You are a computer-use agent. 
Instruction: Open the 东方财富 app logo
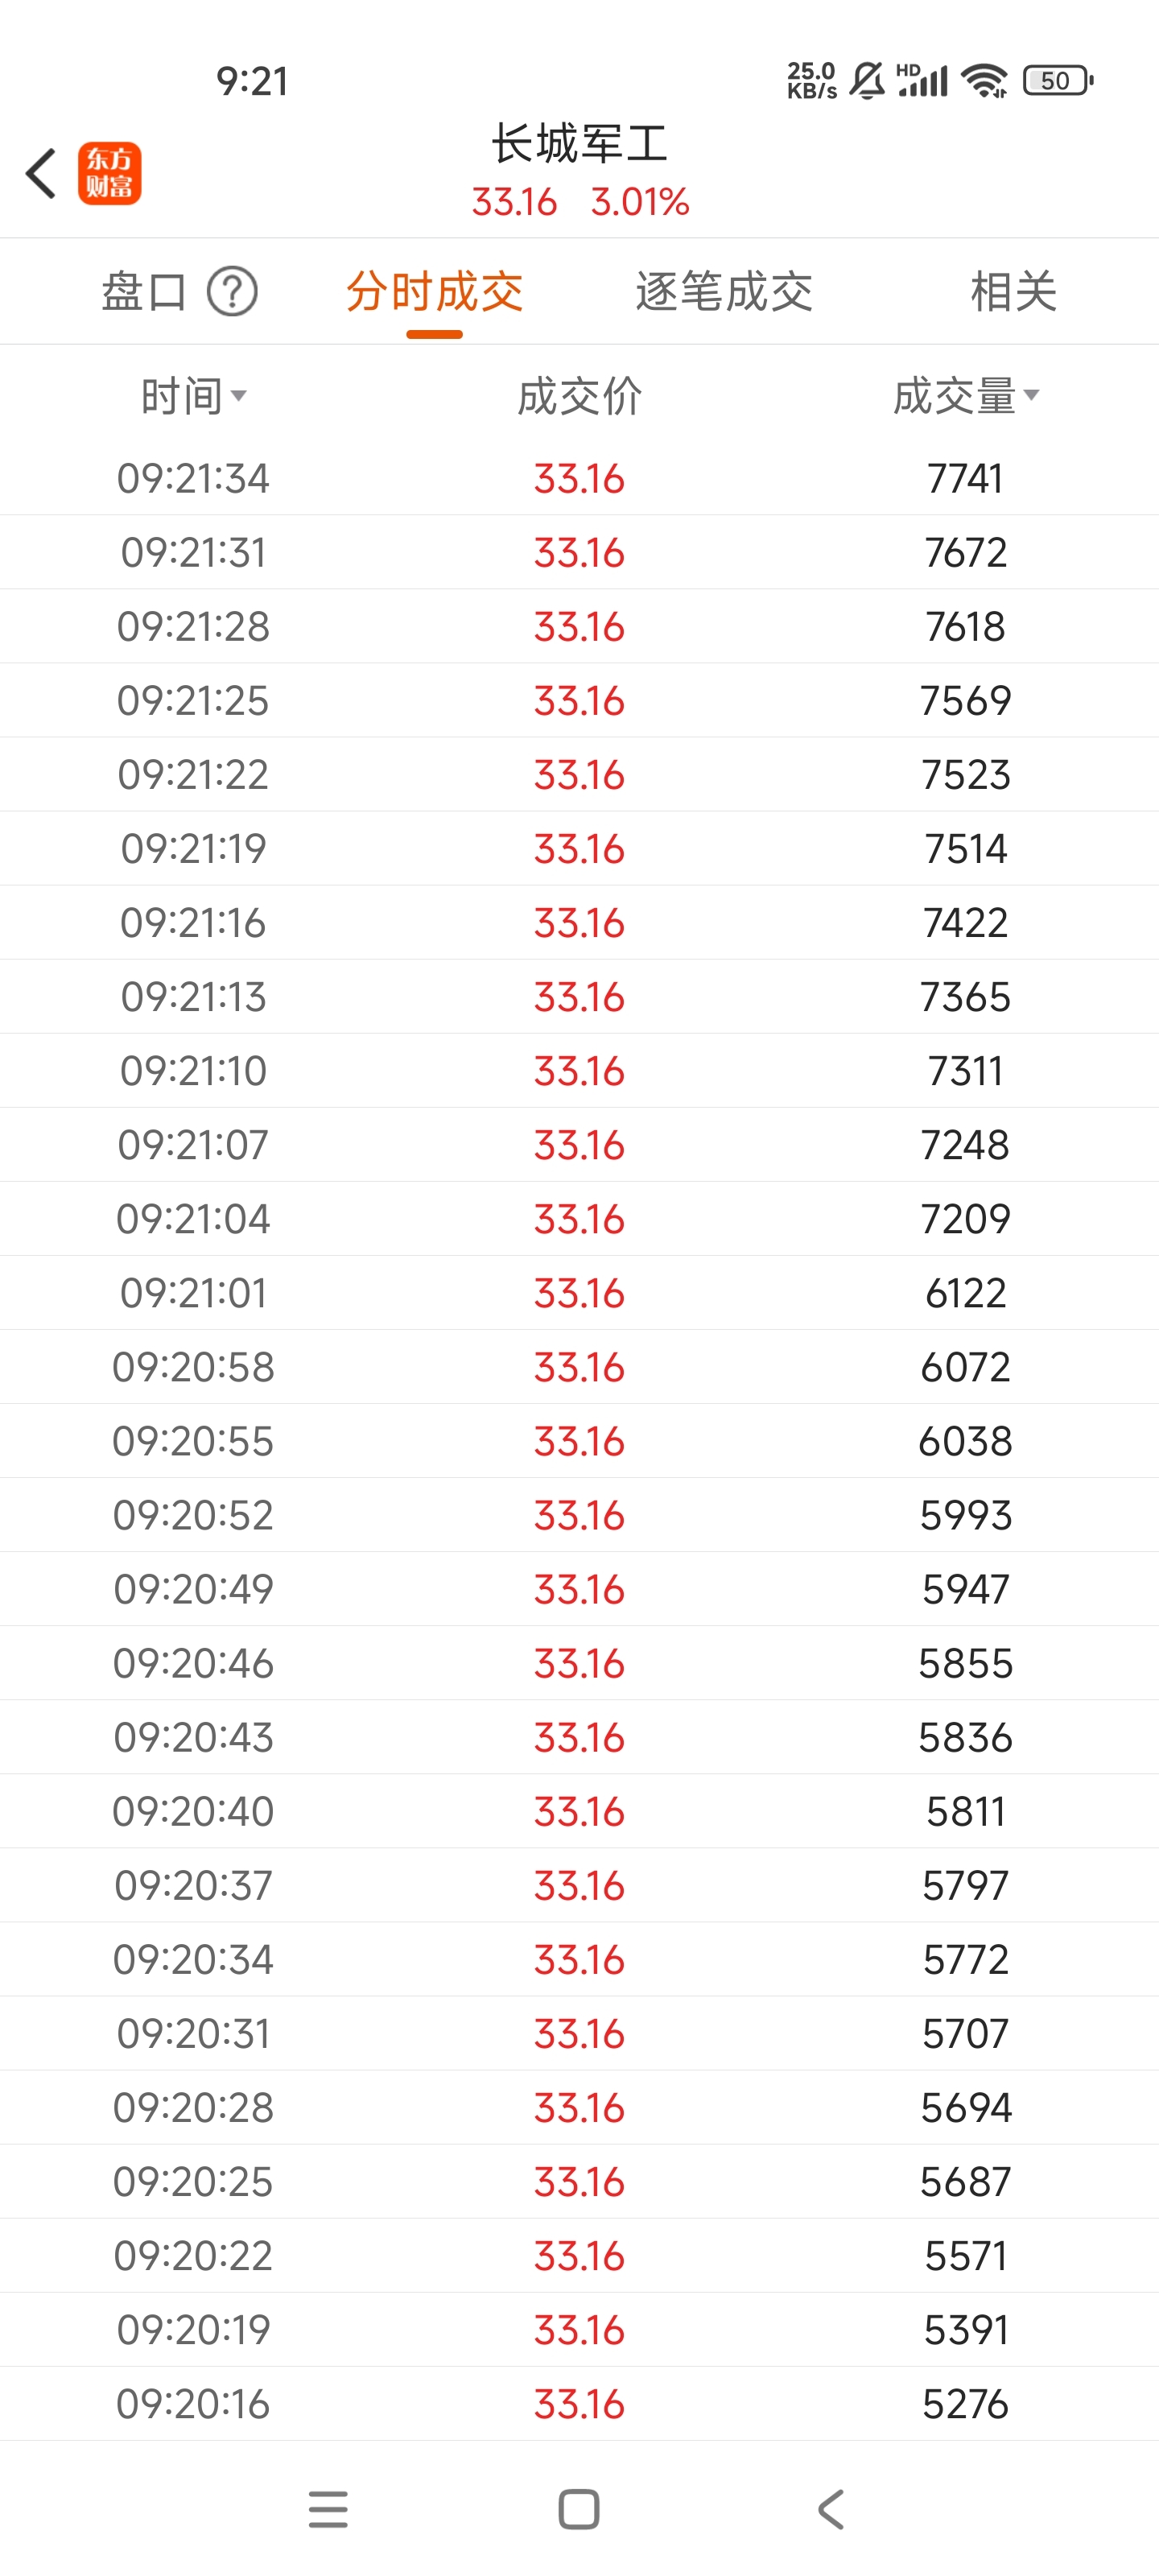[x=110, y=173]
